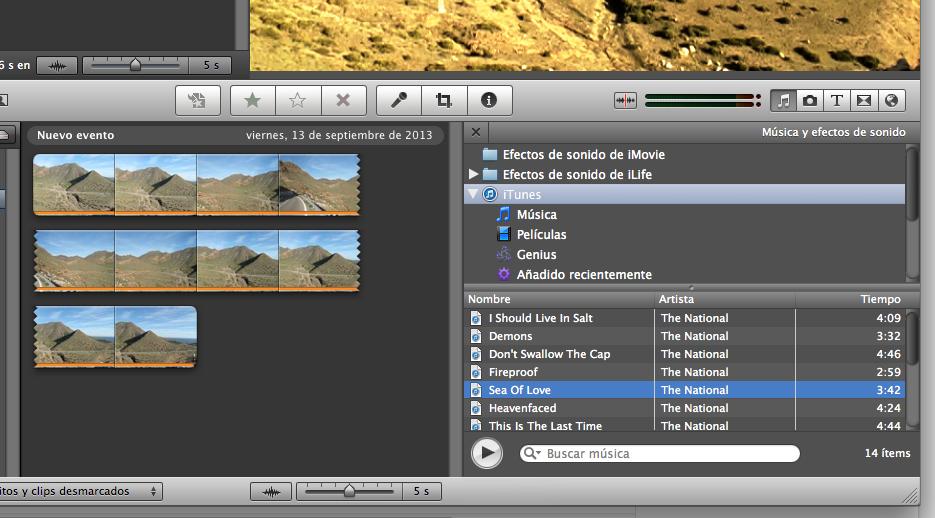Play the selected song preview

point(486,453)
